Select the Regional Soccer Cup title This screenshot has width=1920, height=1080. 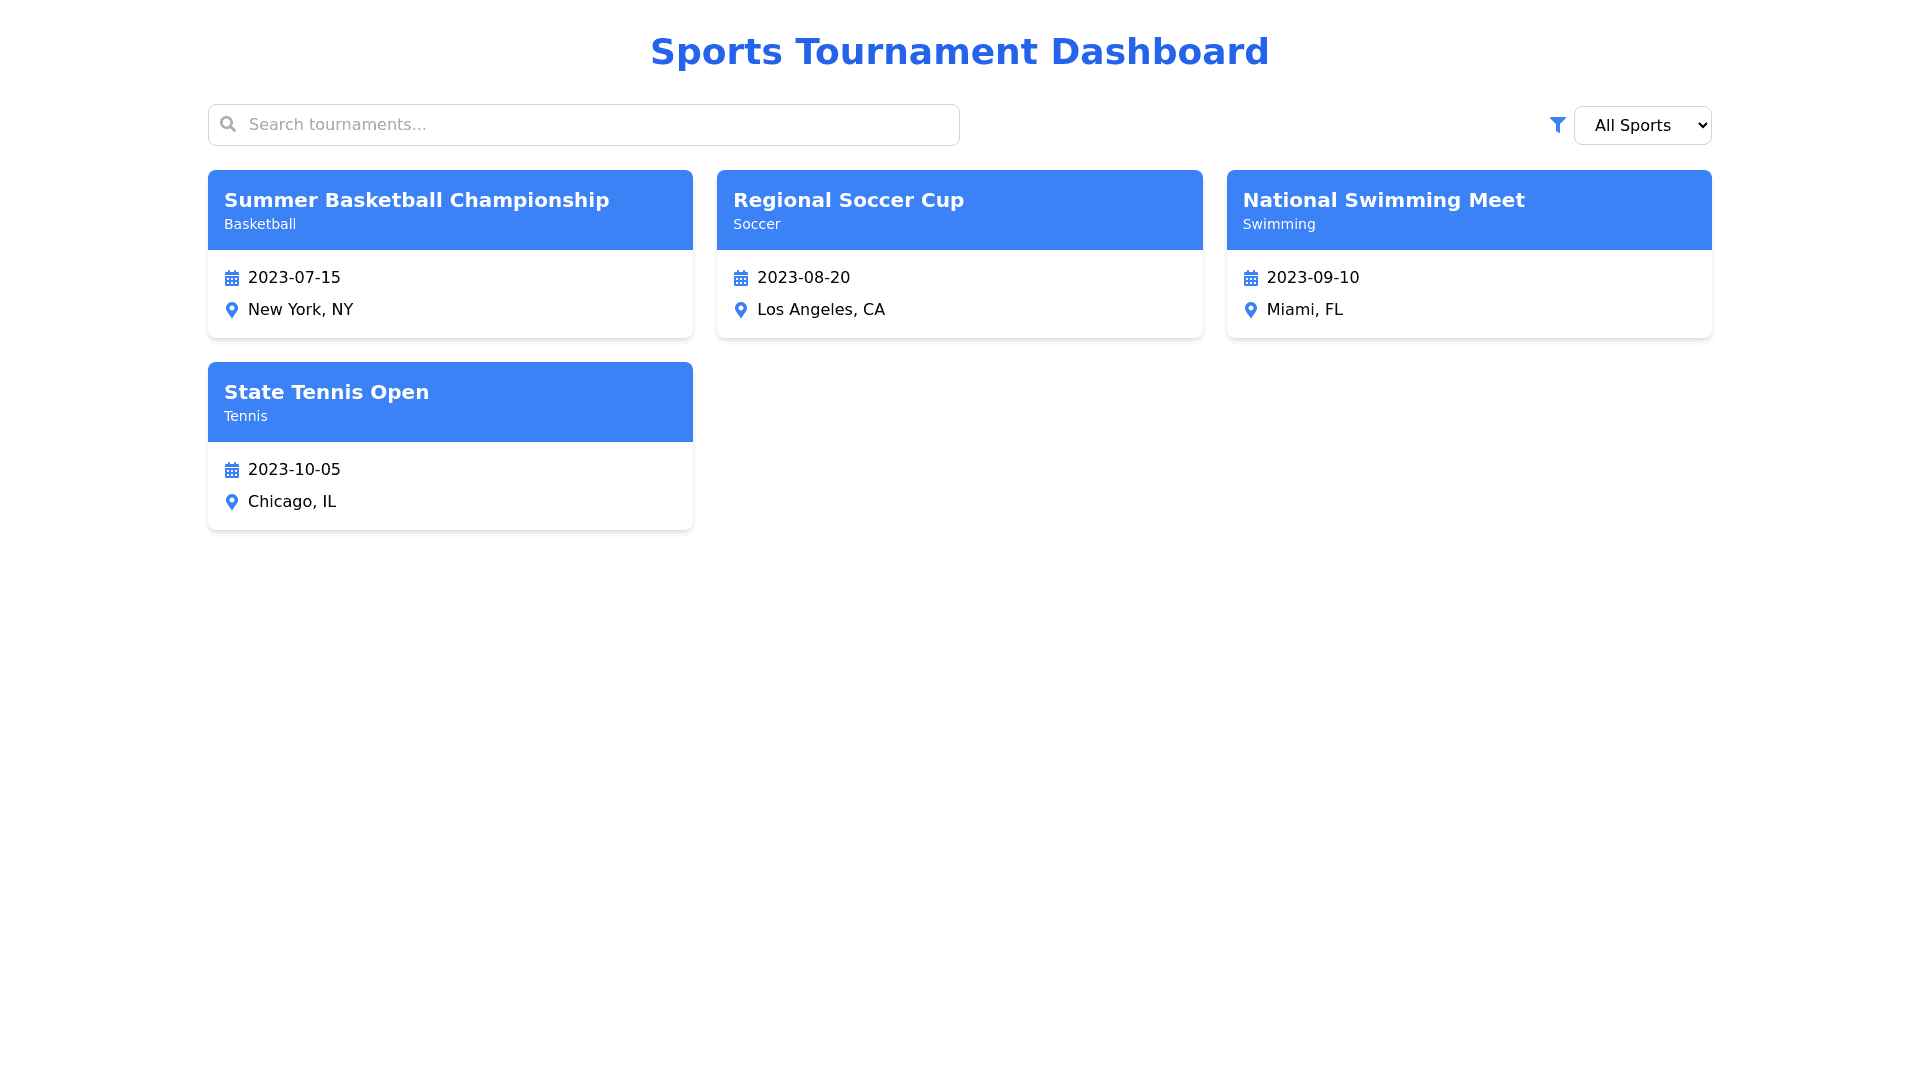[848, 200]
